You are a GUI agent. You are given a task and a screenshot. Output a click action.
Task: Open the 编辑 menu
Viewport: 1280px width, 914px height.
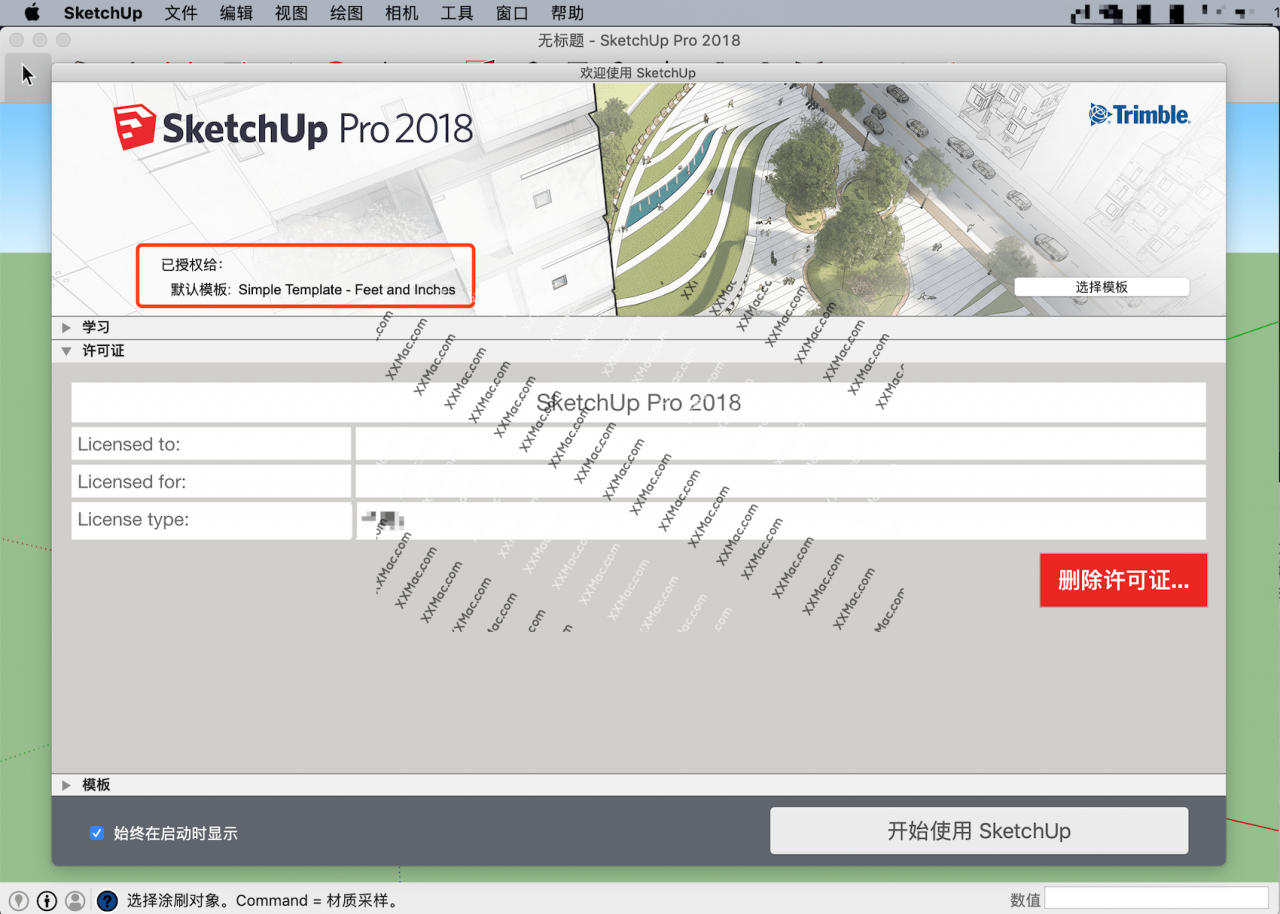coord(236,13)
